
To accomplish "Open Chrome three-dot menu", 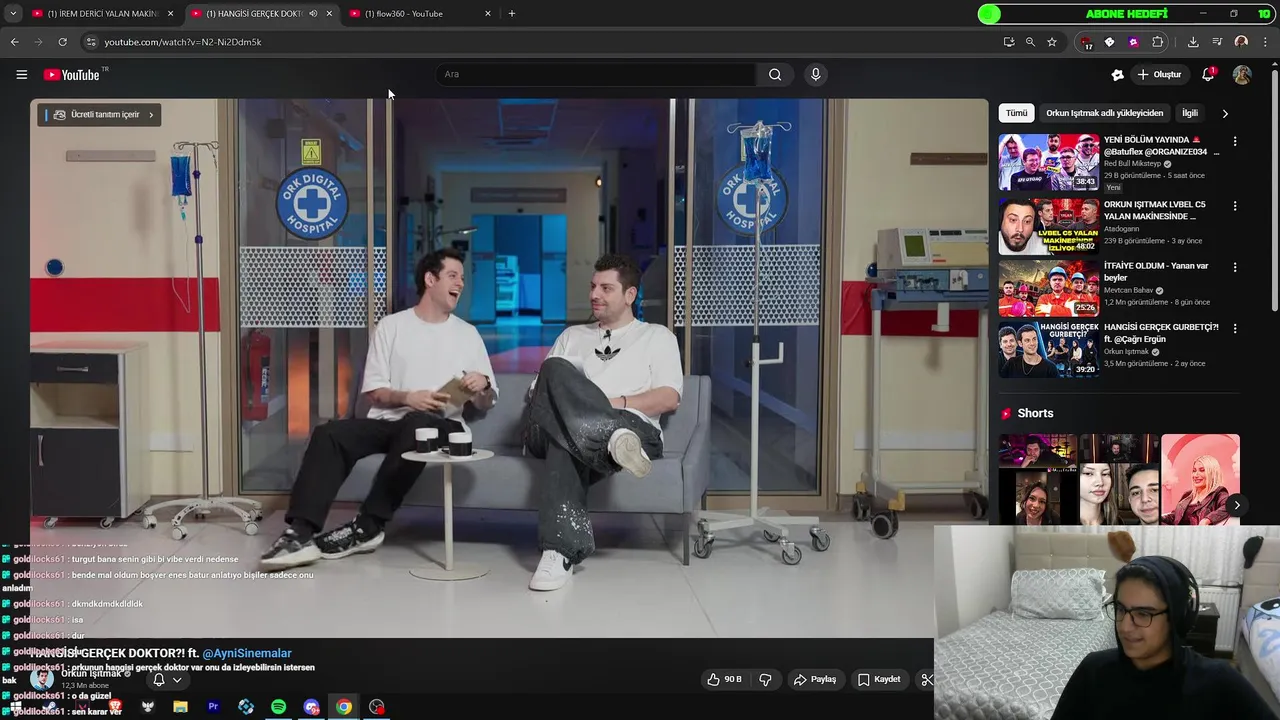I will 1266,42.
